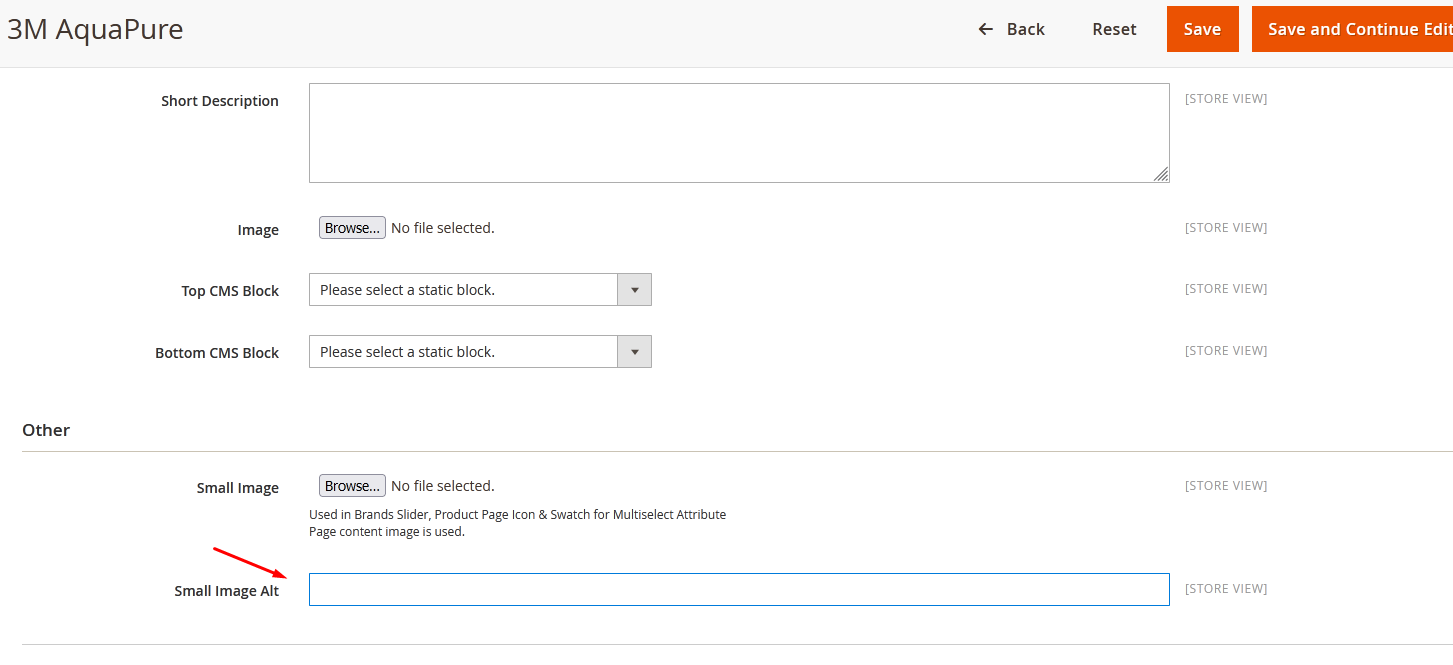1453x665 pixels.
Task: Focus the Small Image Alt input field
Action: point(739,589)
